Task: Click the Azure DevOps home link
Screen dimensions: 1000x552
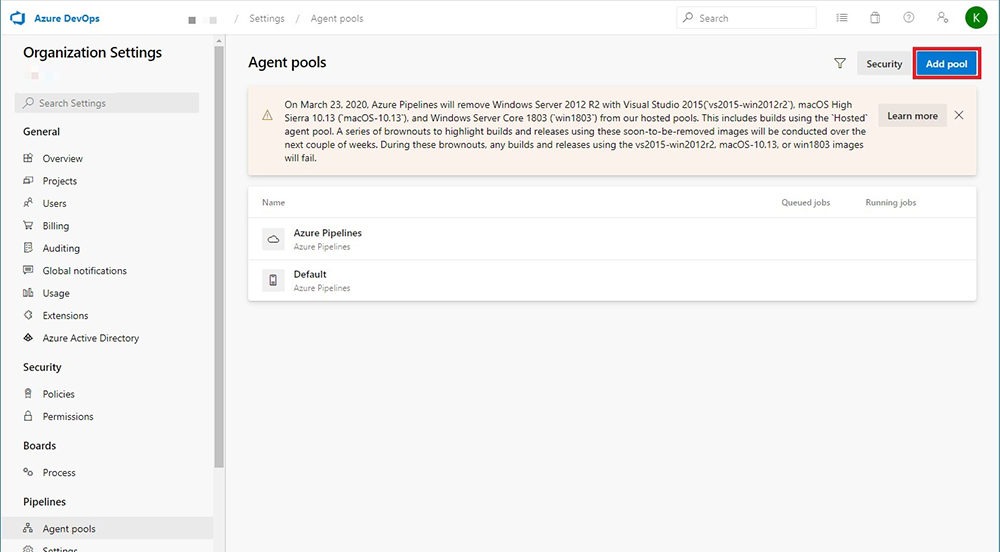Action: tap(67, 18)
